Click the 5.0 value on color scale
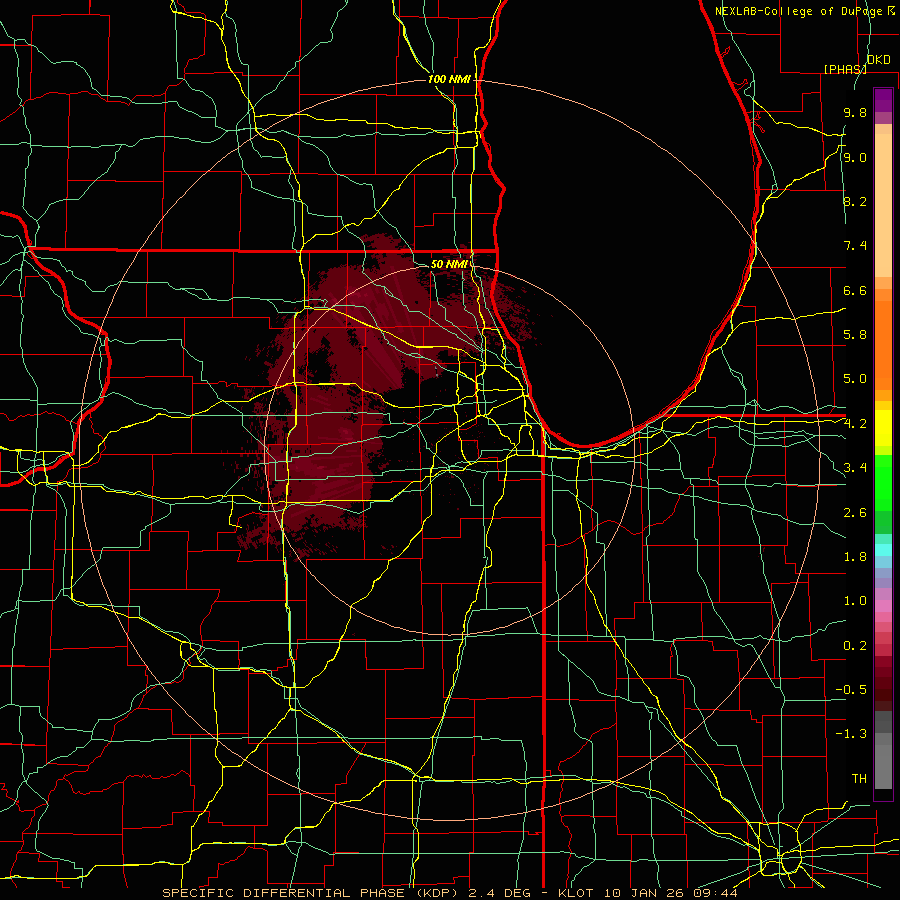 [855, 379]
